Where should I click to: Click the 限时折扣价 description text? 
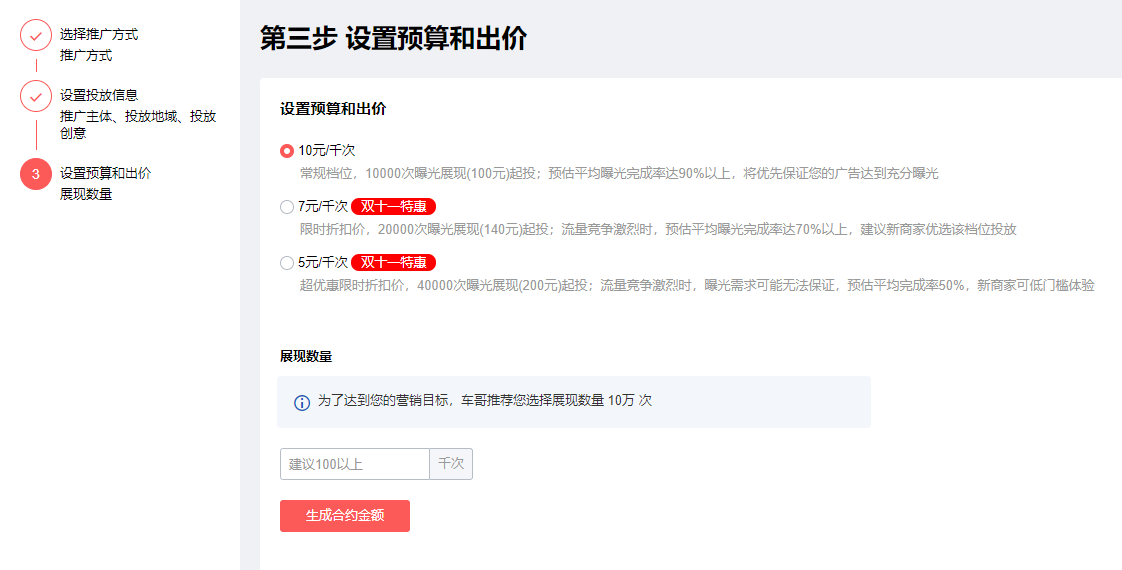658,230
